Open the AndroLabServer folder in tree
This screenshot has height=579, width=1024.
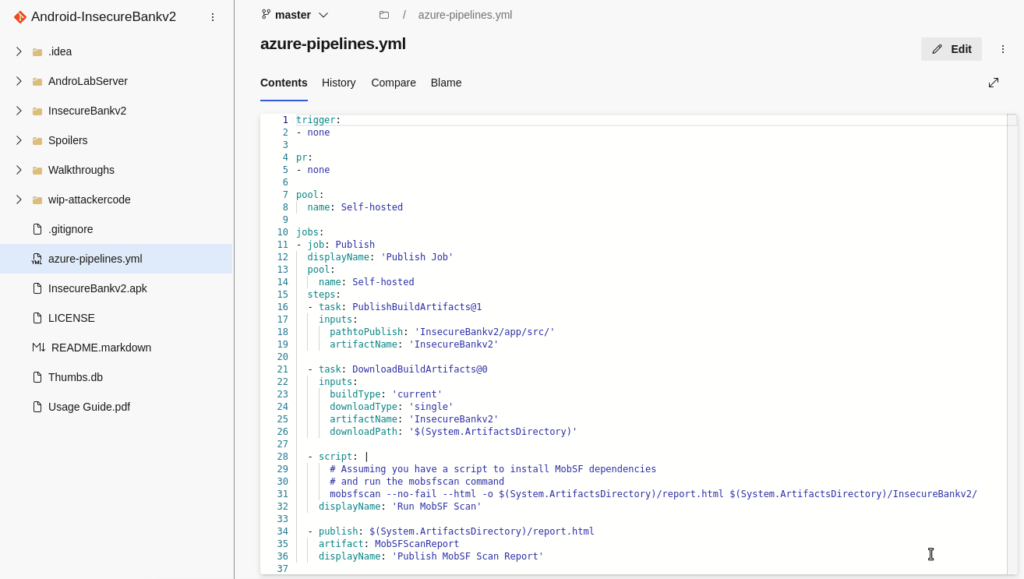(x=88, y=81)
